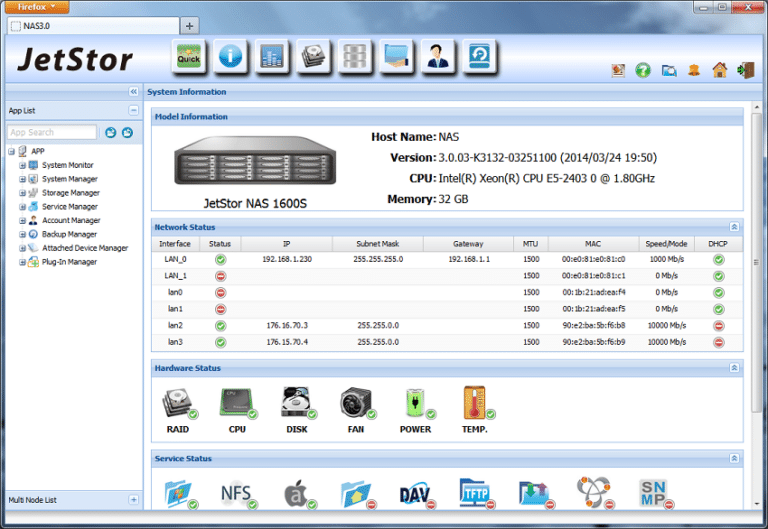Collapse the left sidebar with double-arrow

coord(134,92)
